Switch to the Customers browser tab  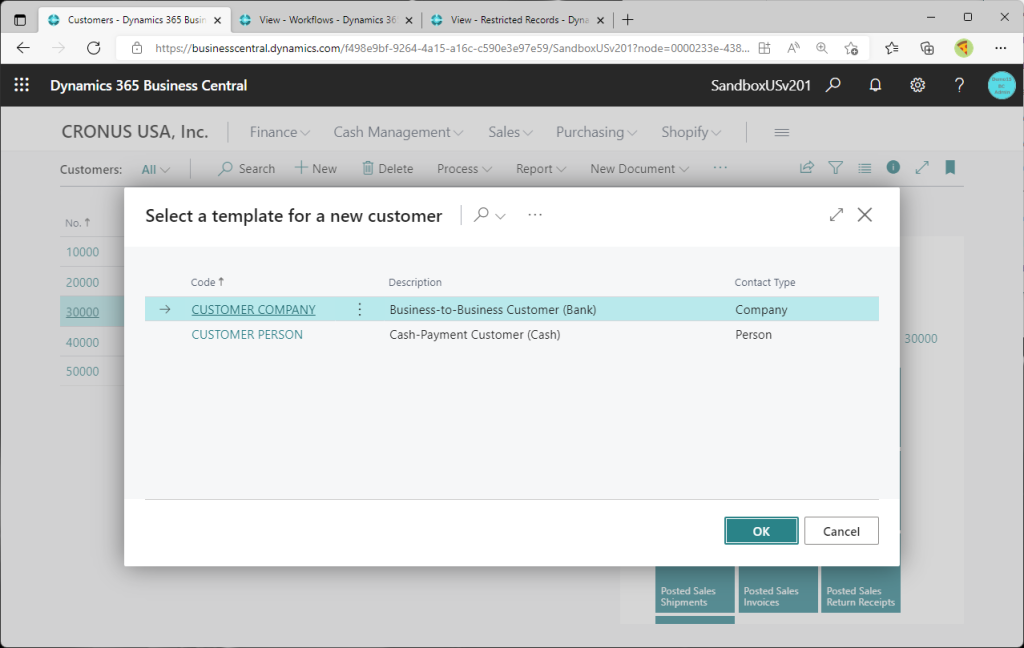(136, 20)
